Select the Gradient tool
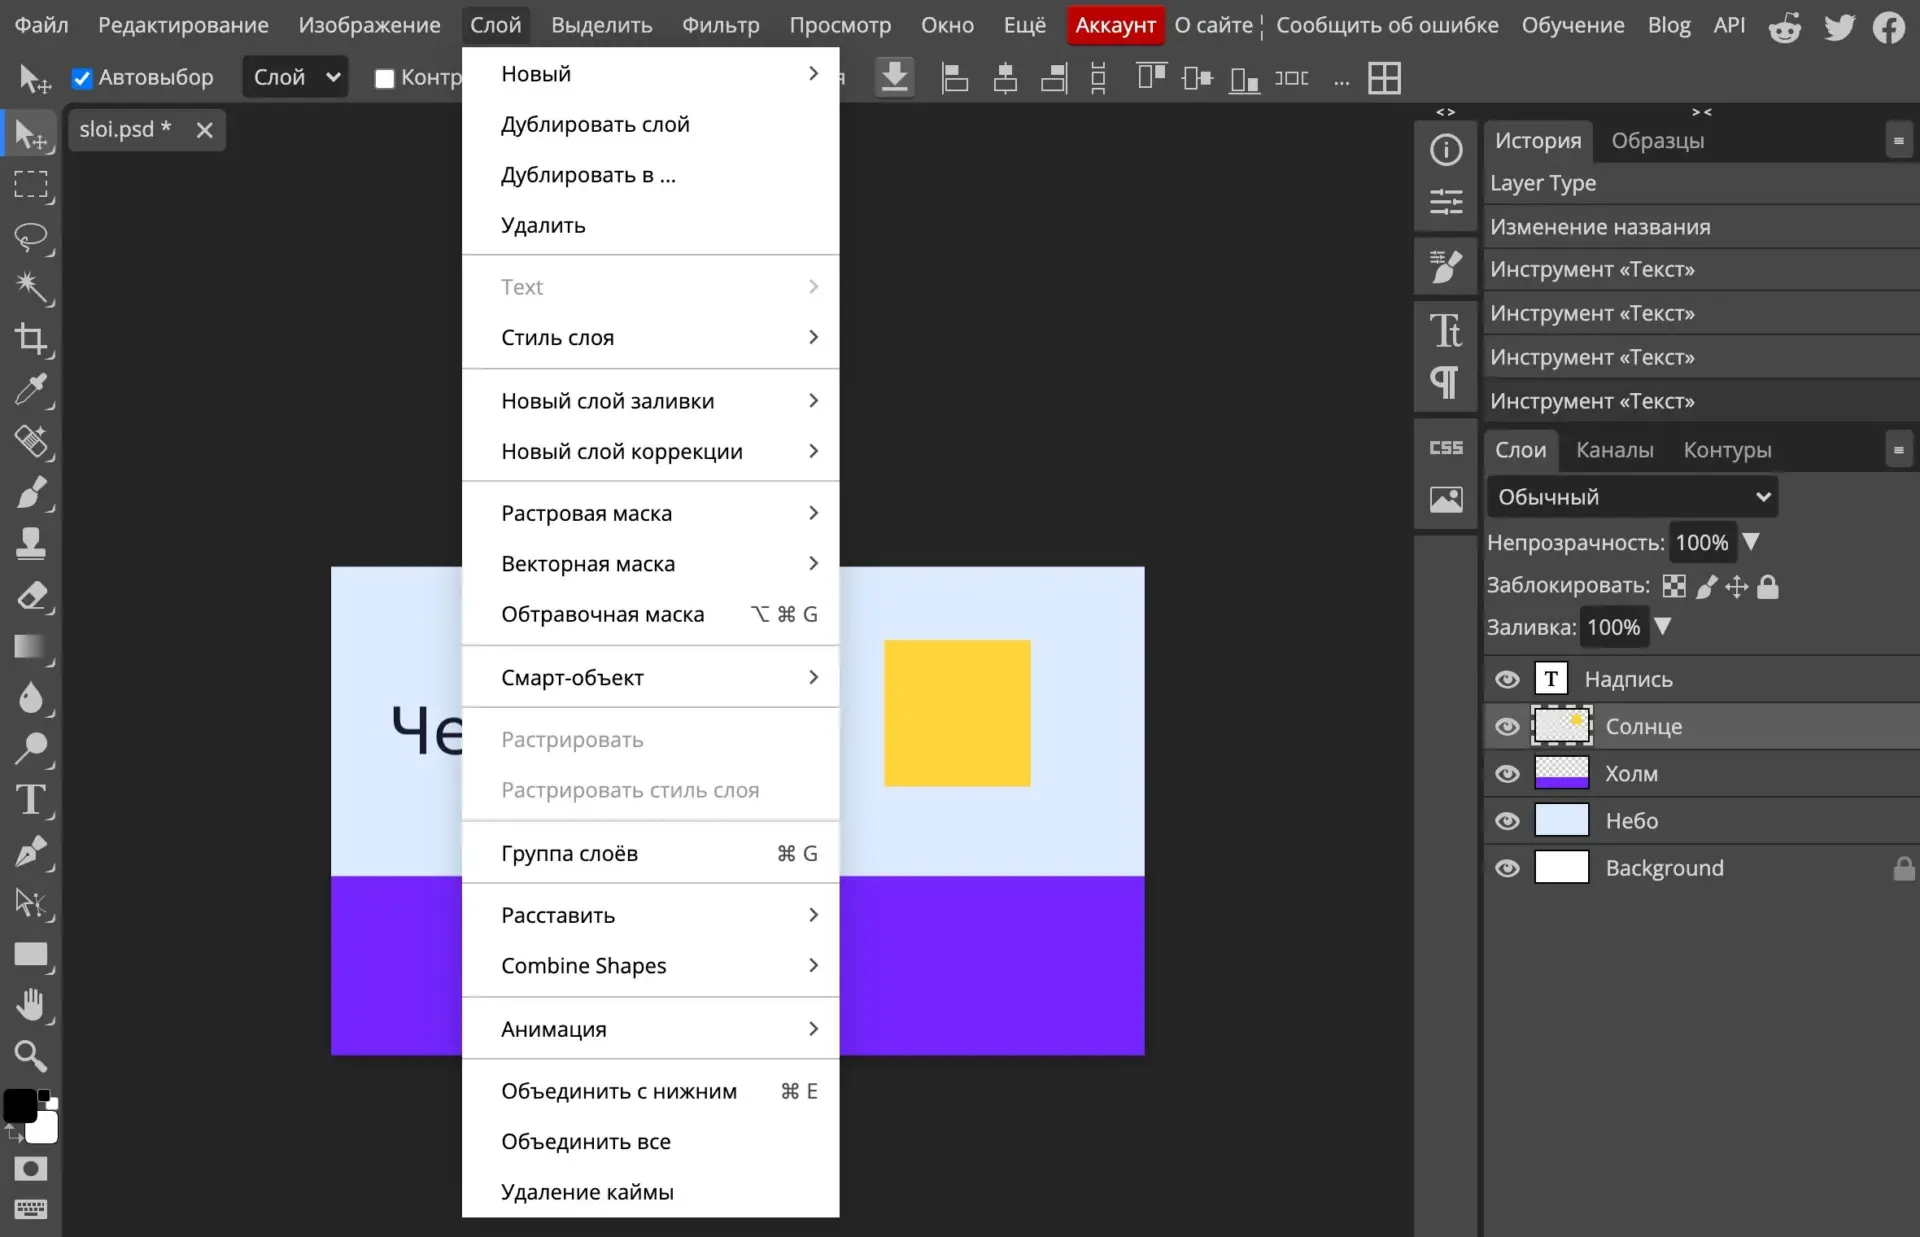The width and height of the screenshot is (1920, 1237). [x=31, y=647]
